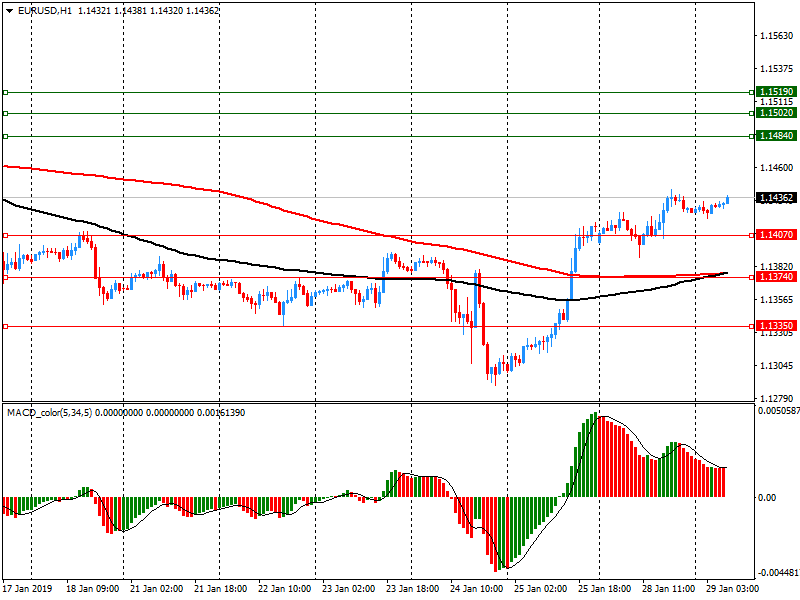Screen dimensions: 800x600
Task: Click the 23 Jan 02:00 time axis label
Action: tap(349, 588)
